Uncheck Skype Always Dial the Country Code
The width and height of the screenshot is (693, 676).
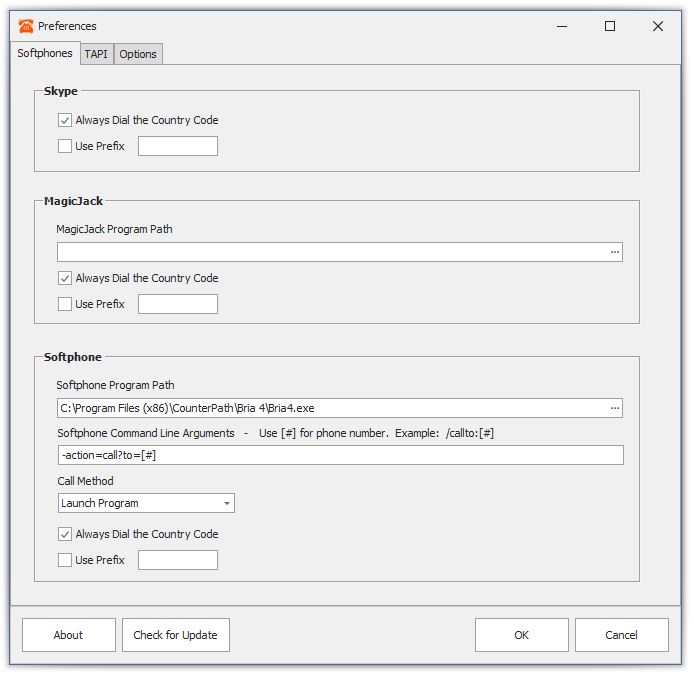coord(65,120)
